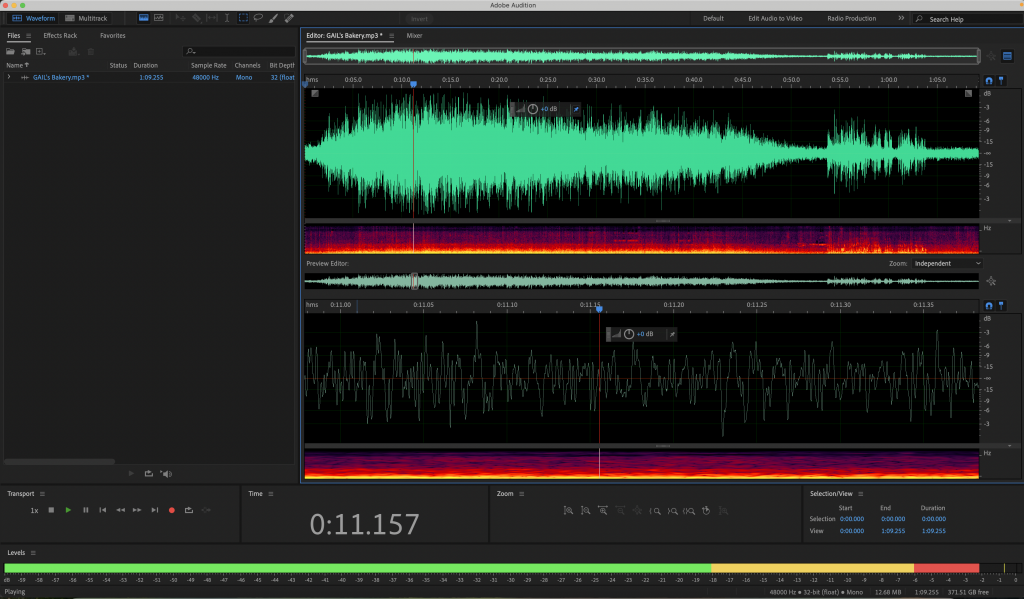Toggle the Spectral Pitch Display button
Screen dimensions: 1024x599
pyautogui.click(x=160, y=18)
